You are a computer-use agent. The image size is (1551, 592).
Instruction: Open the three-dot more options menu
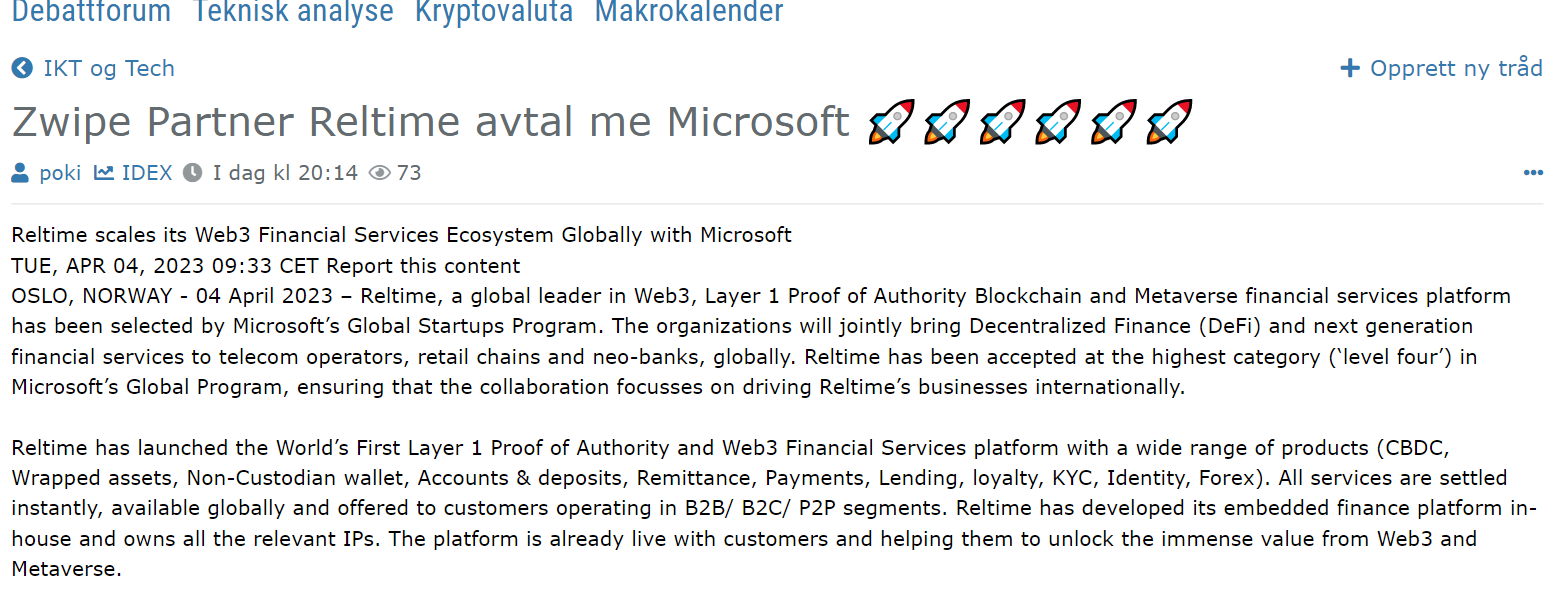coord(1533,173)
